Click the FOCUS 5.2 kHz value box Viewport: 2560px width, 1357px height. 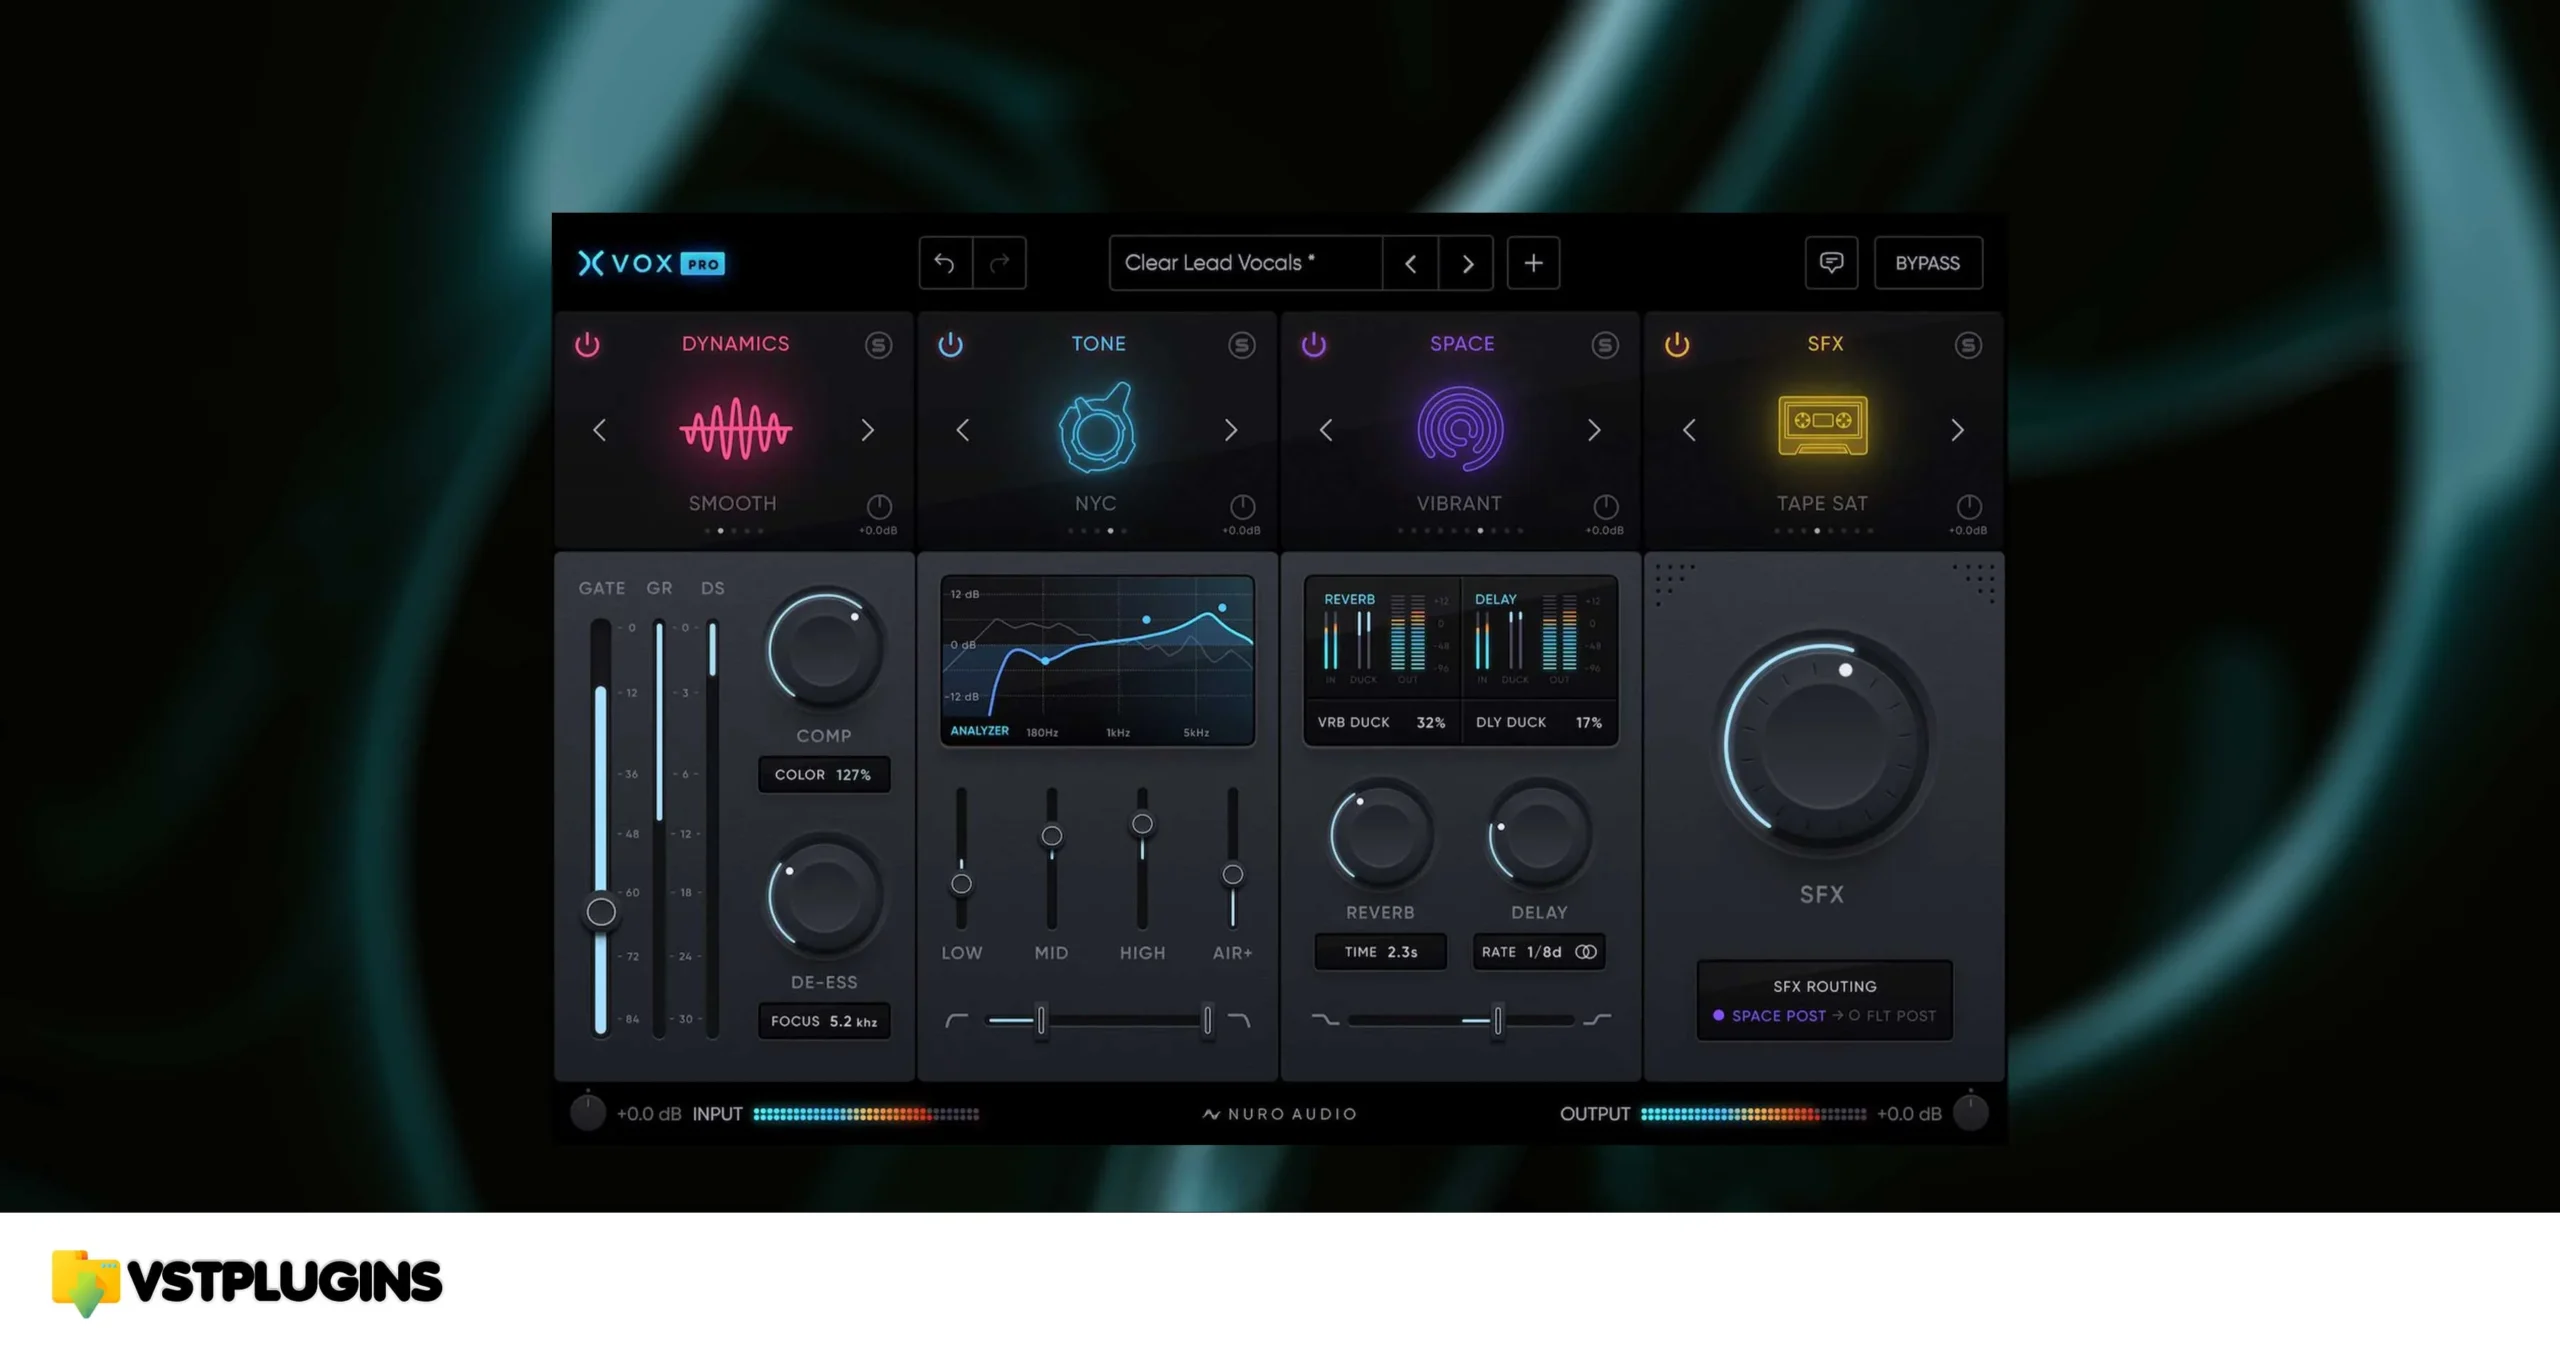coord(824,1021)
